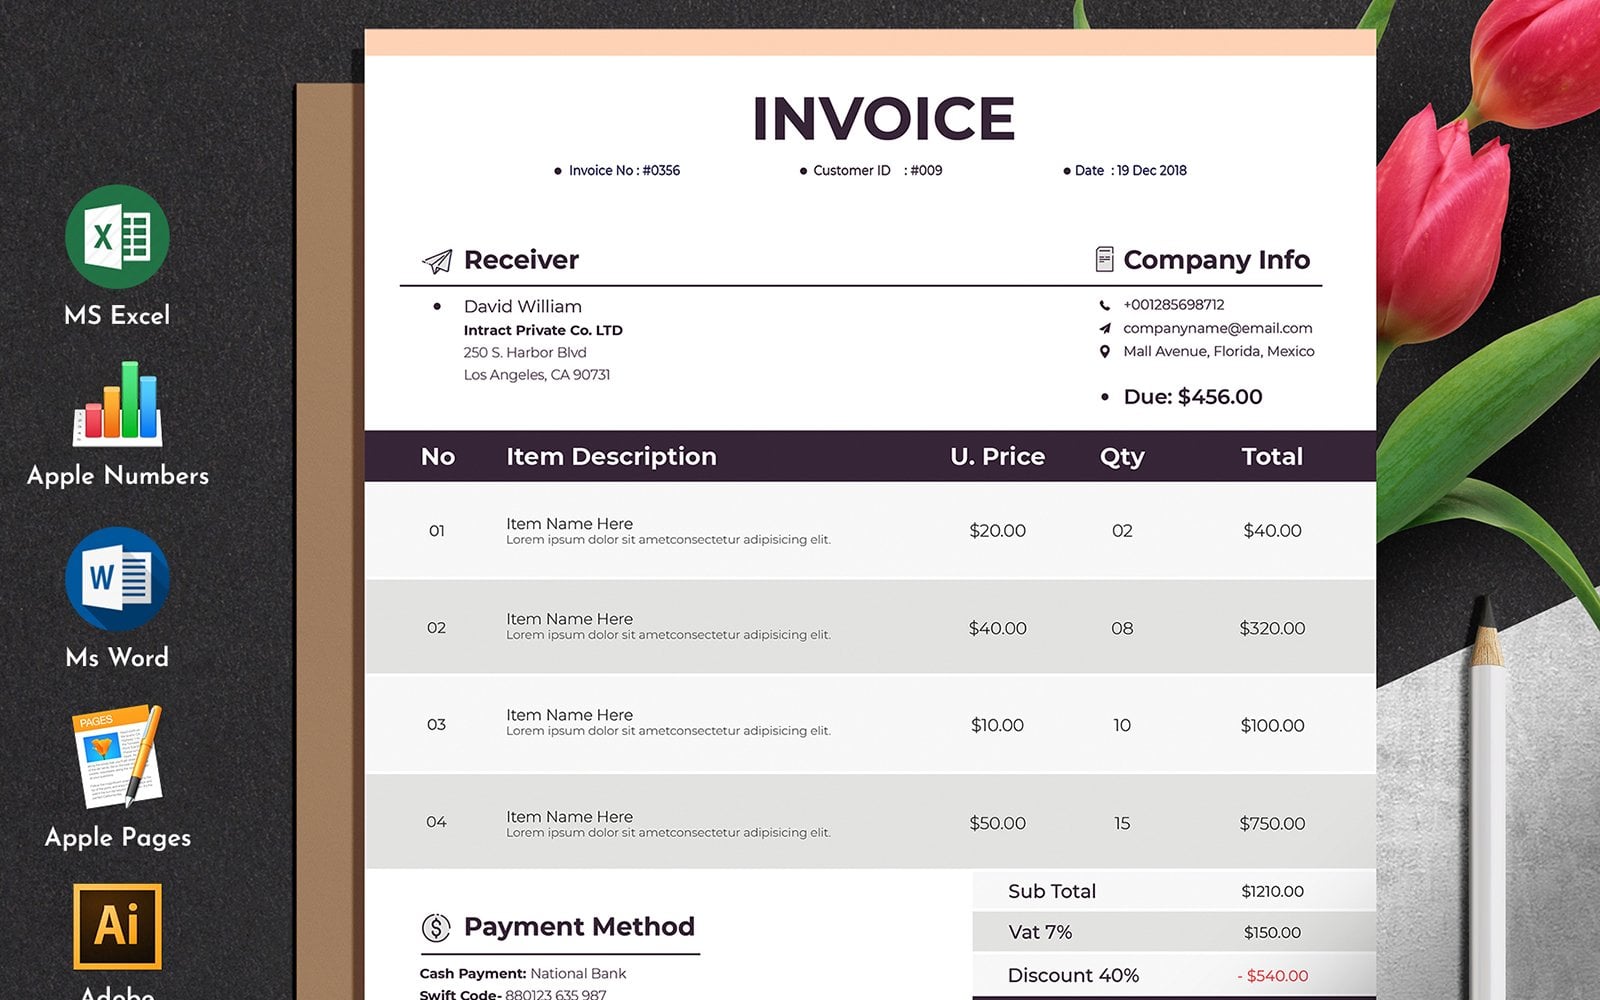This screenshot has height=1000, width=1600.
Task: Click the document icon beside Company Info
Action: tap(1104, 260)
